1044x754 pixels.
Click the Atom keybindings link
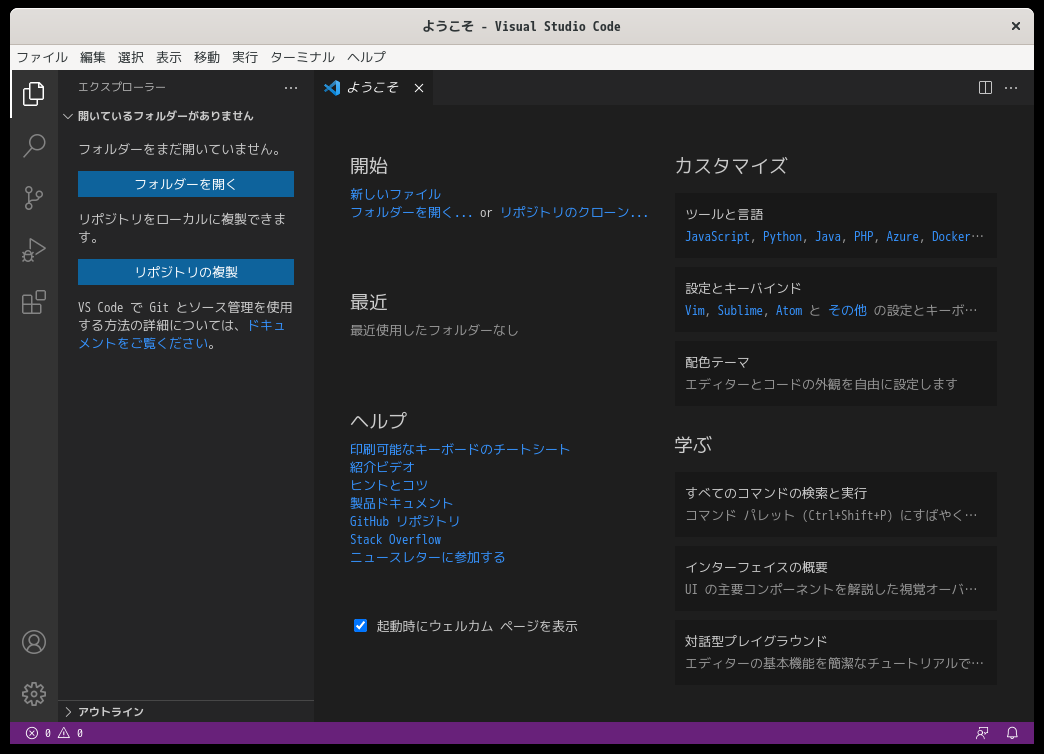pyautogui.click(x=789, y=311)
